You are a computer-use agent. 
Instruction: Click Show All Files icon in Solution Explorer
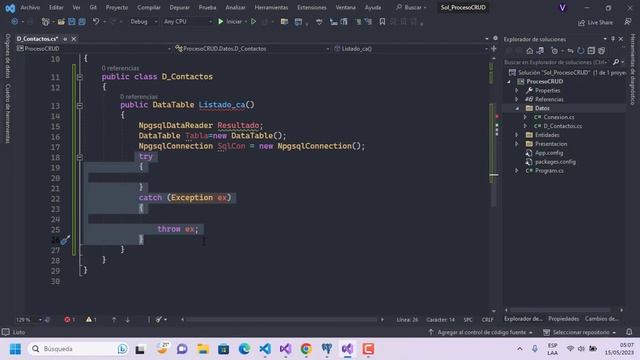click(x=602, y=51)
